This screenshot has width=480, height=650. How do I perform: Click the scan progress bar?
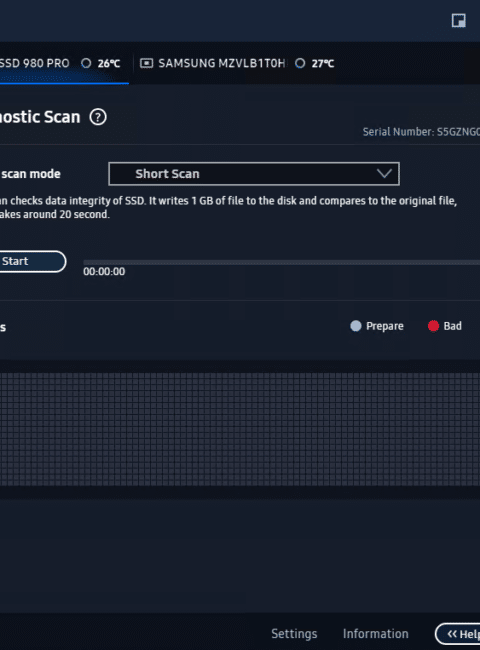[x=281, y=262]
